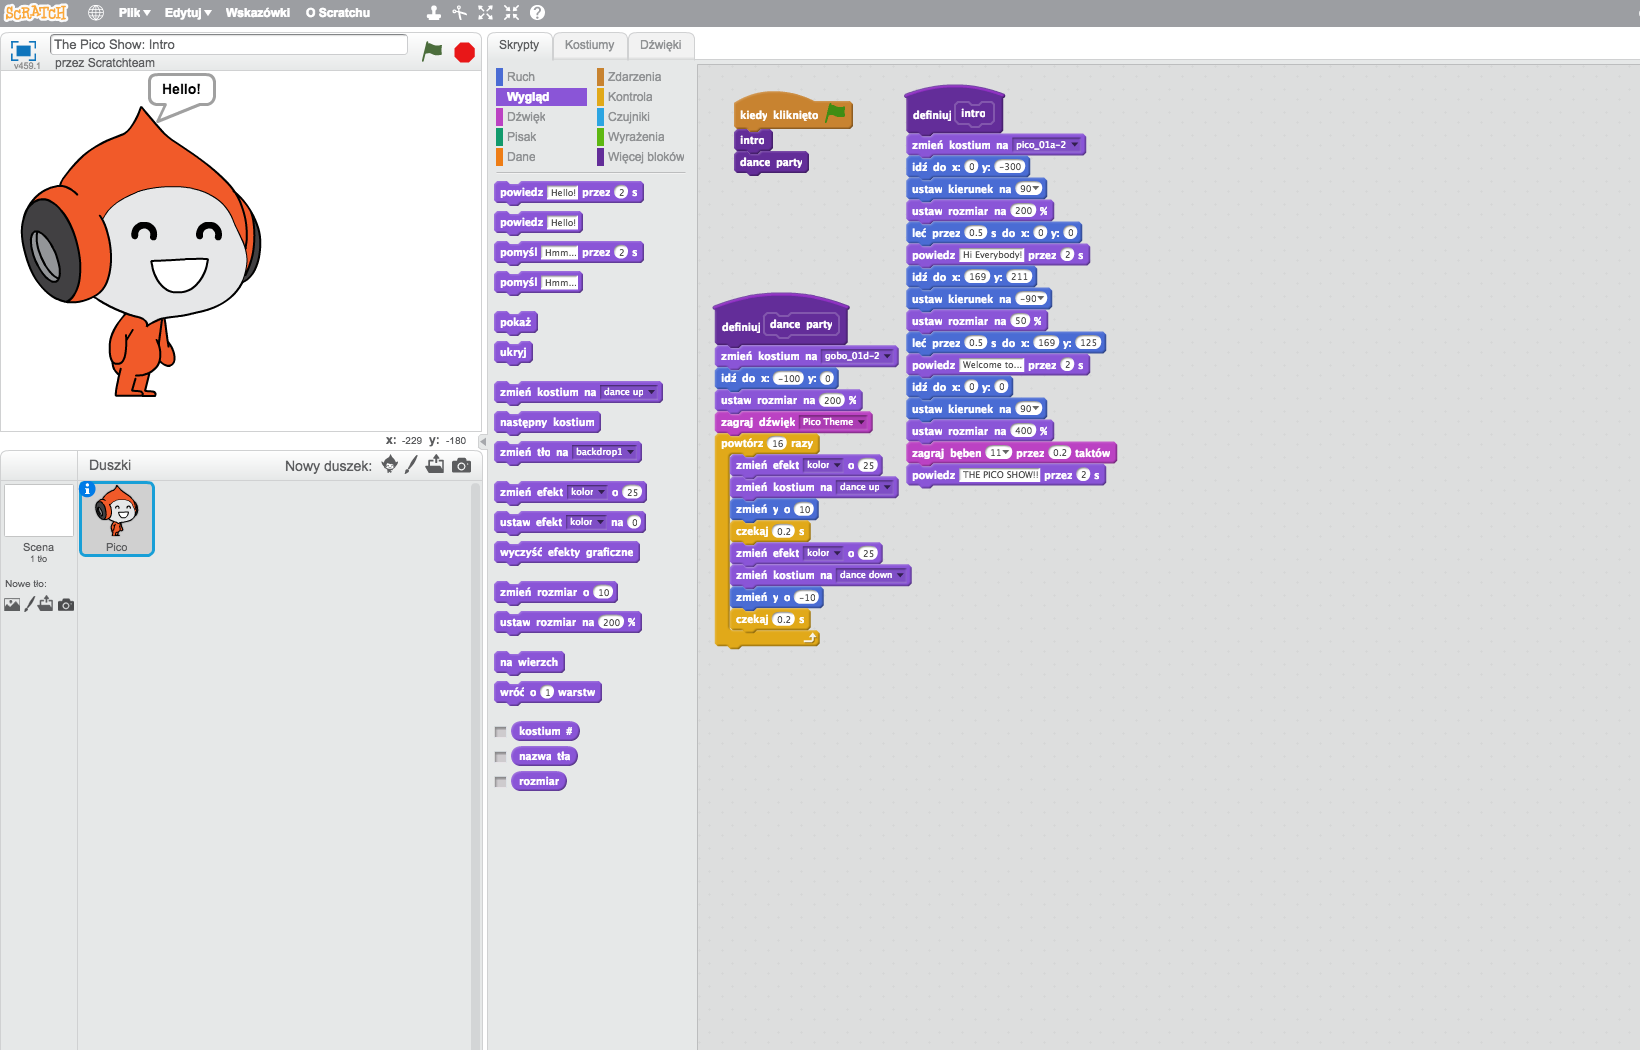This screenshot has height=1050, width=1640.
Task: Open drum number 11 dropdown
Action: click(x=1000, y=453)
